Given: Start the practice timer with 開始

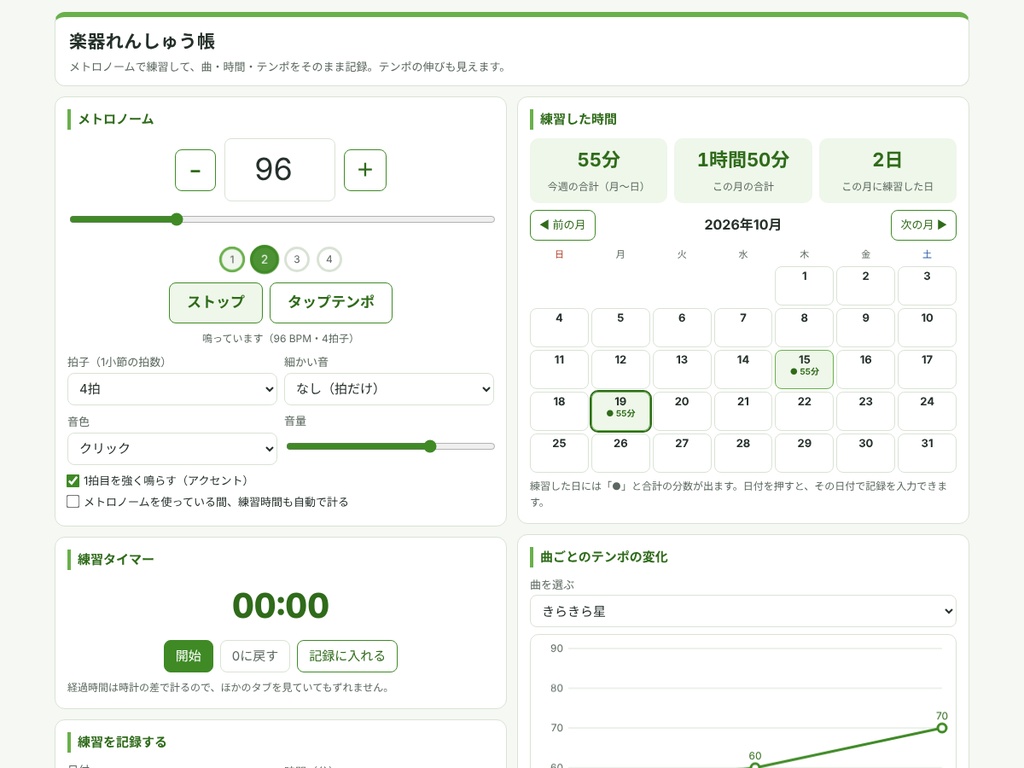Looking at the screenshot, I should coord(188,656).
